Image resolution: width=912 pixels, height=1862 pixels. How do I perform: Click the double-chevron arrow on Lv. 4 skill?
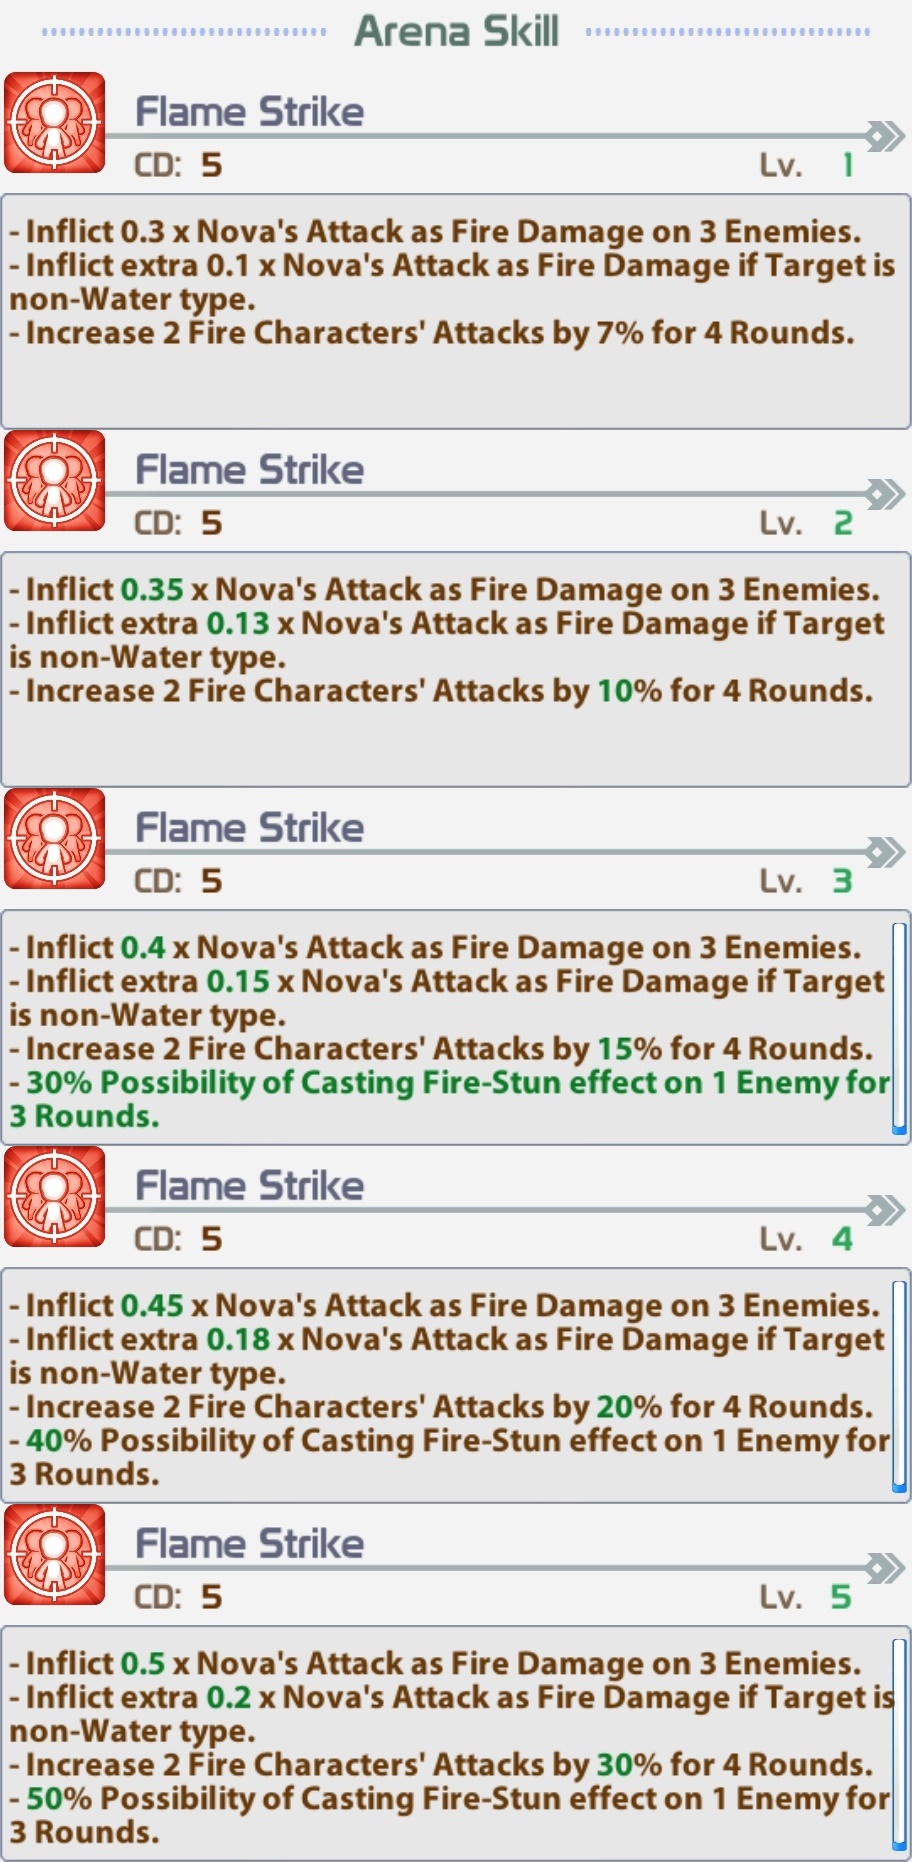[885, 1210]
